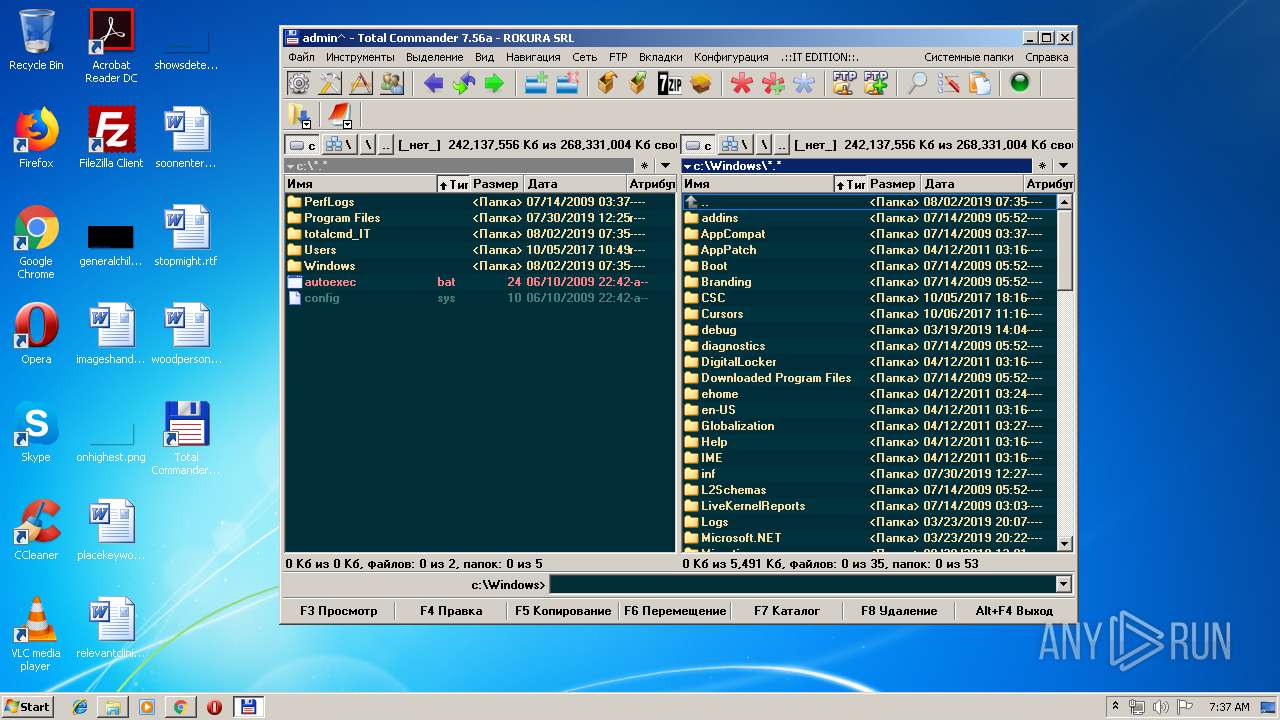Open the Инструменты menu
The height and width of the screenshot is (720, 1280).
click(x=360, y=57)
